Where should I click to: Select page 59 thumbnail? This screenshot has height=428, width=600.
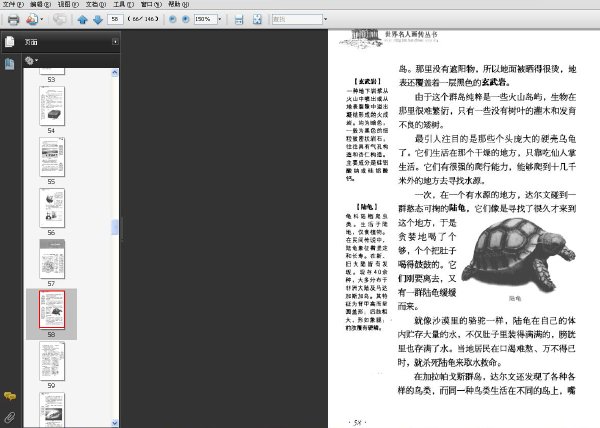pyautogui.click(x=52, y=361)
